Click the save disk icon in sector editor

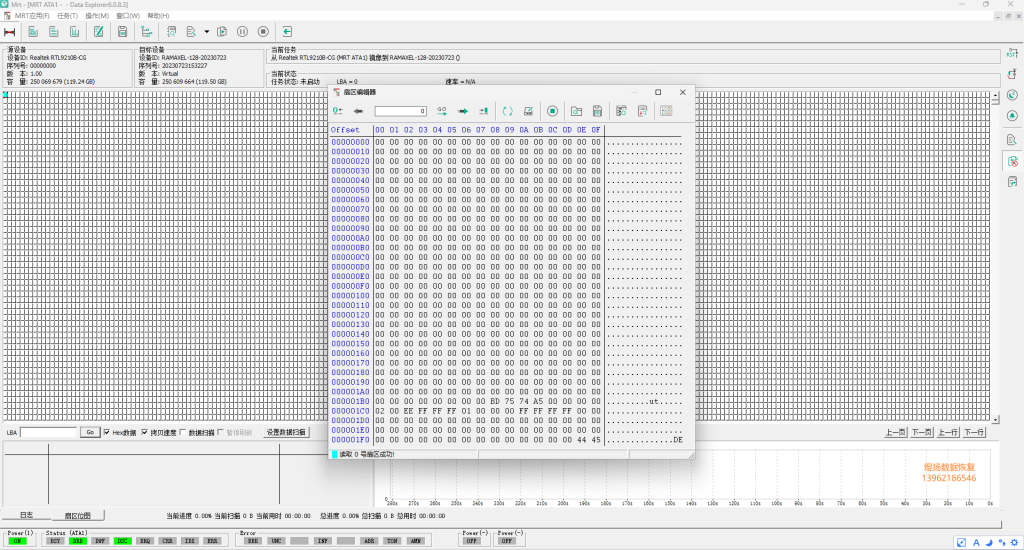(597, 111)
